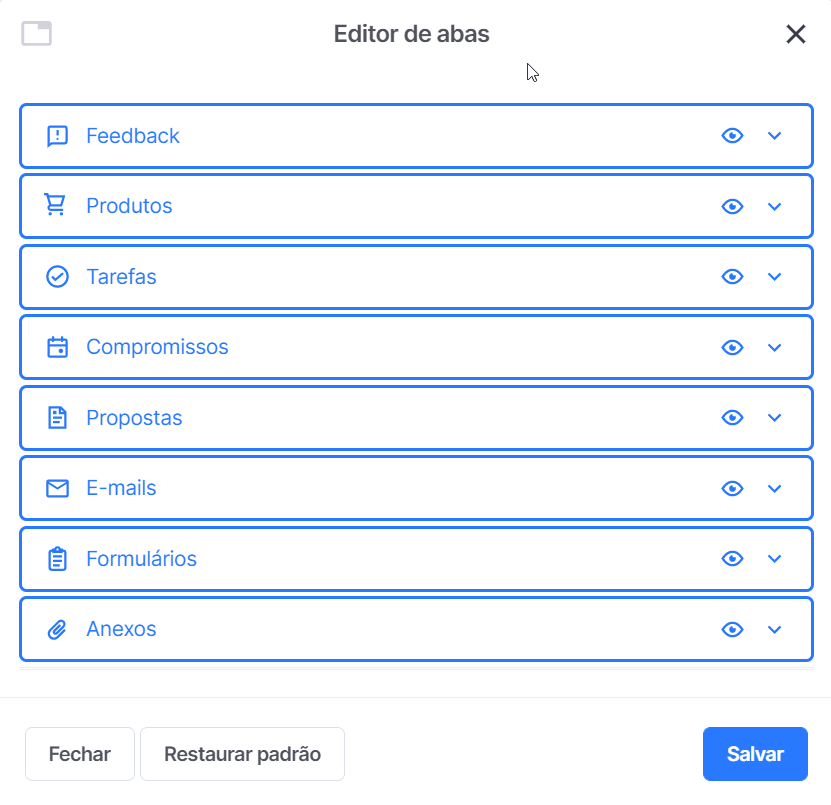Hide the E-mails tab with eye icon
The width and height of the screenshot is (831, 805).
point(732,488)
